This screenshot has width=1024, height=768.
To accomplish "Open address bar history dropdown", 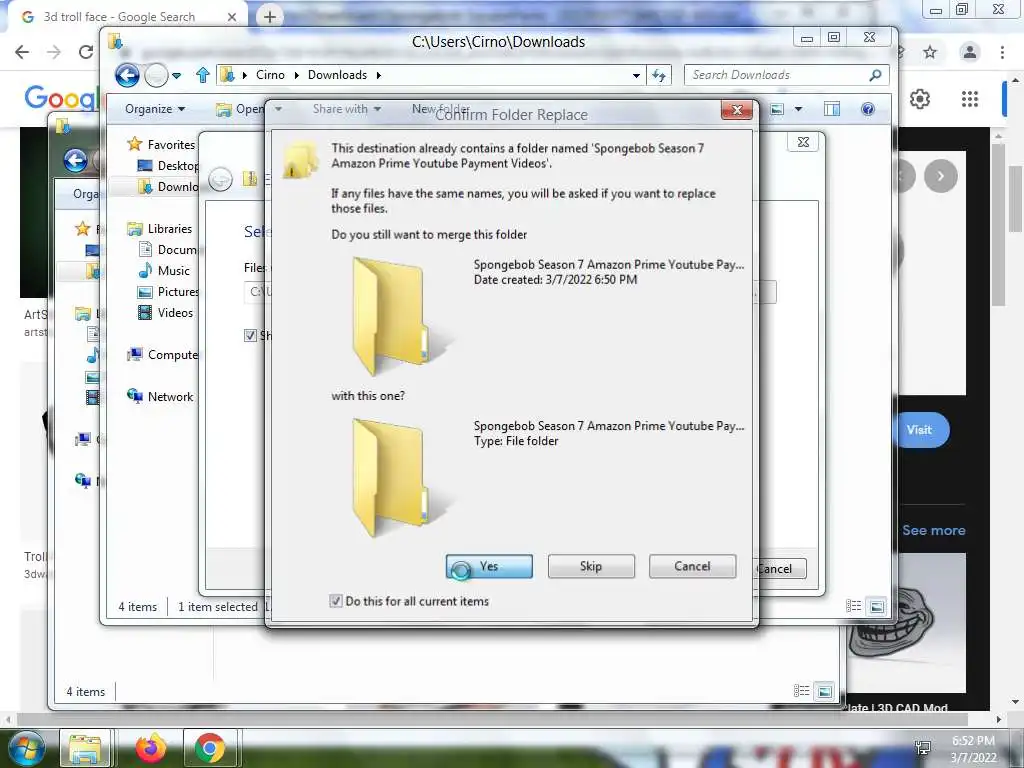I will pos(636,76).
